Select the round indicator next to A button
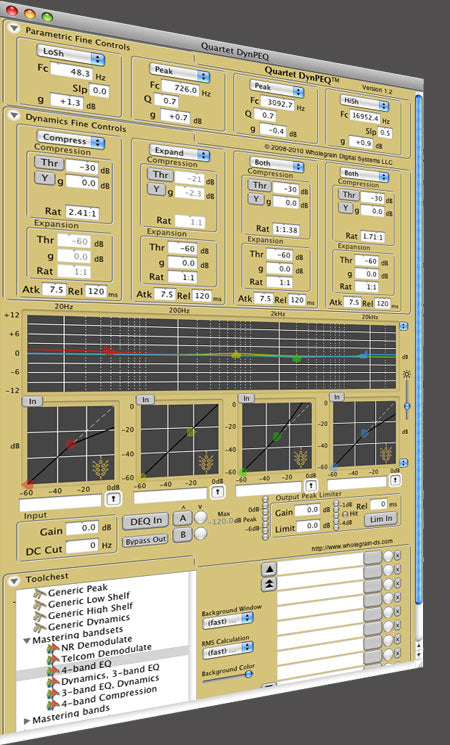The image size is (450, 745). [x=201, y=517]
